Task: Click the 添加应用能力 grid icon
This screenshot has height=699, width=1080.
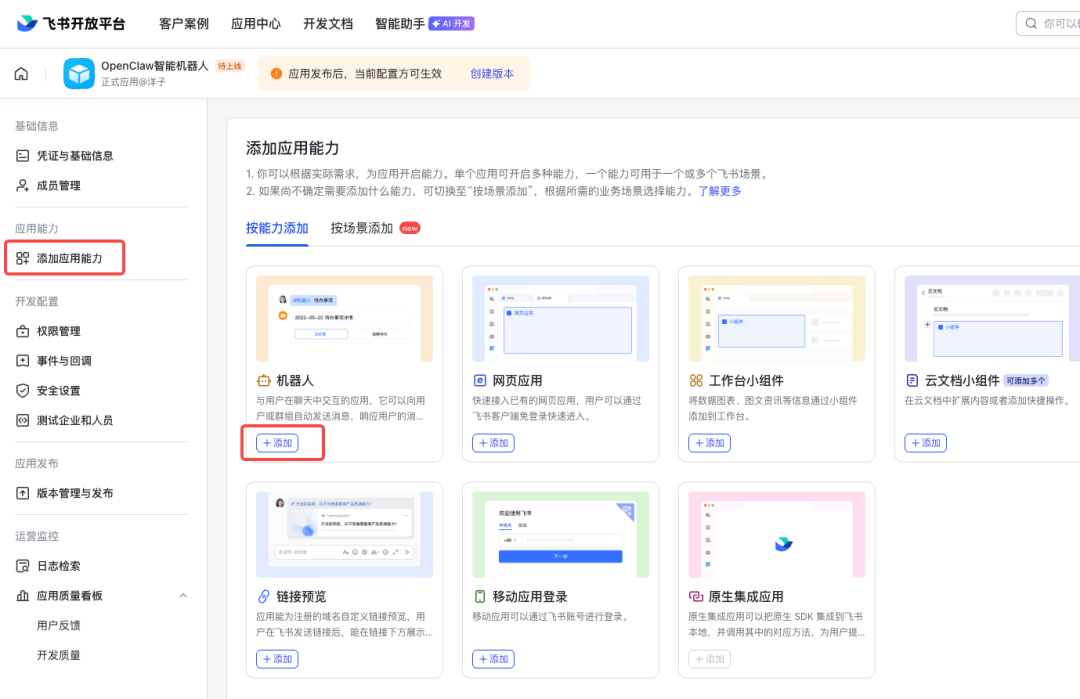Action: (x=23, y=258)
